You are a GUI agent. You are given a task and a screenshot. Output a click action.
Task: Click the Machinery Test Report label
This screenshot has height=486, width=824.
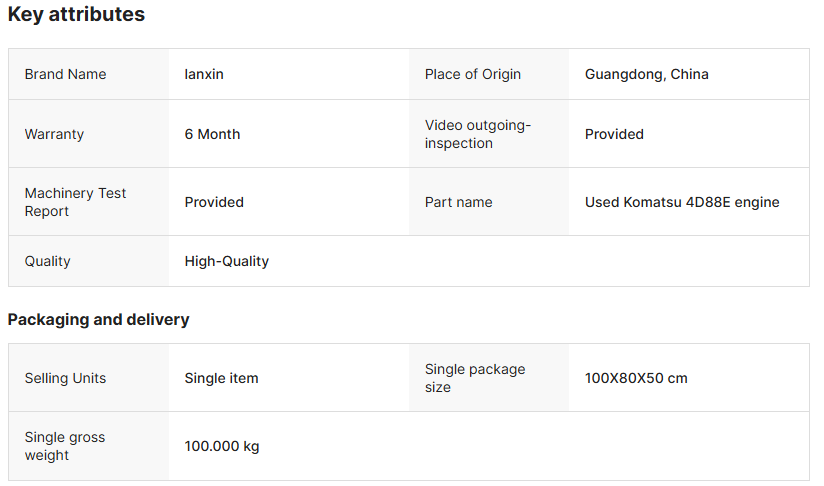tap(75, 202)
